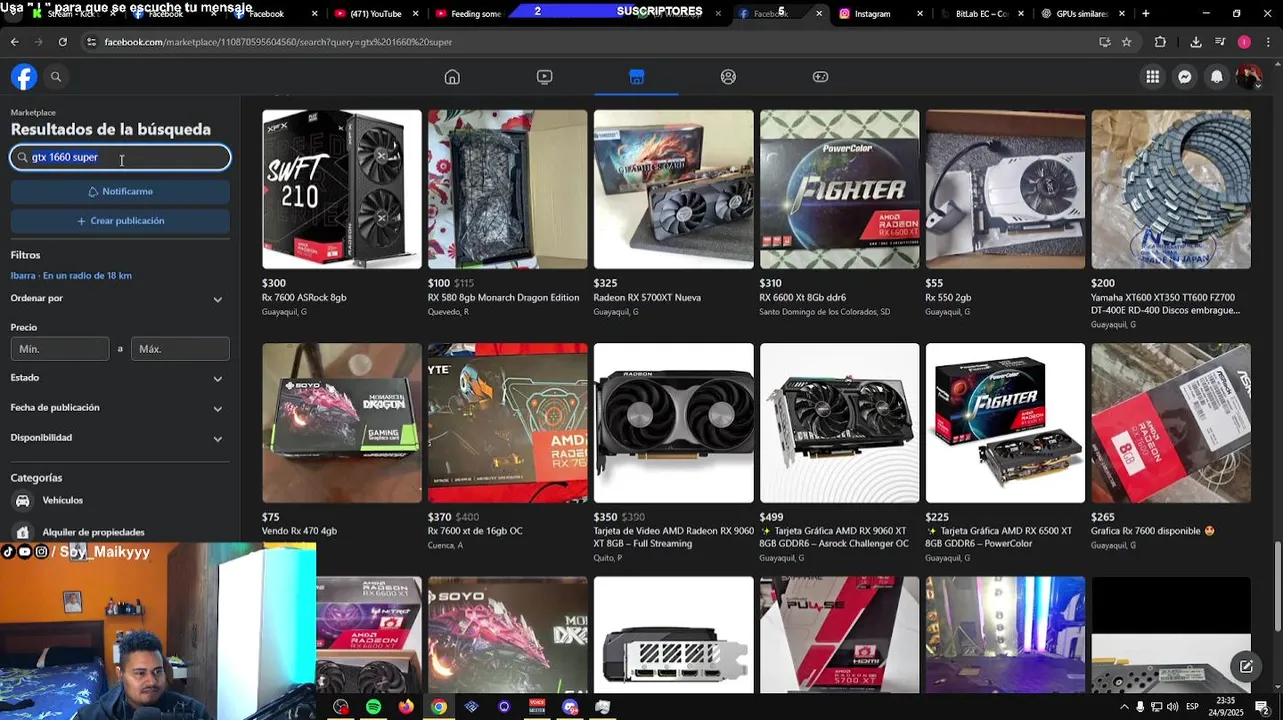Show hidden system tray icons

point(1124,707)
